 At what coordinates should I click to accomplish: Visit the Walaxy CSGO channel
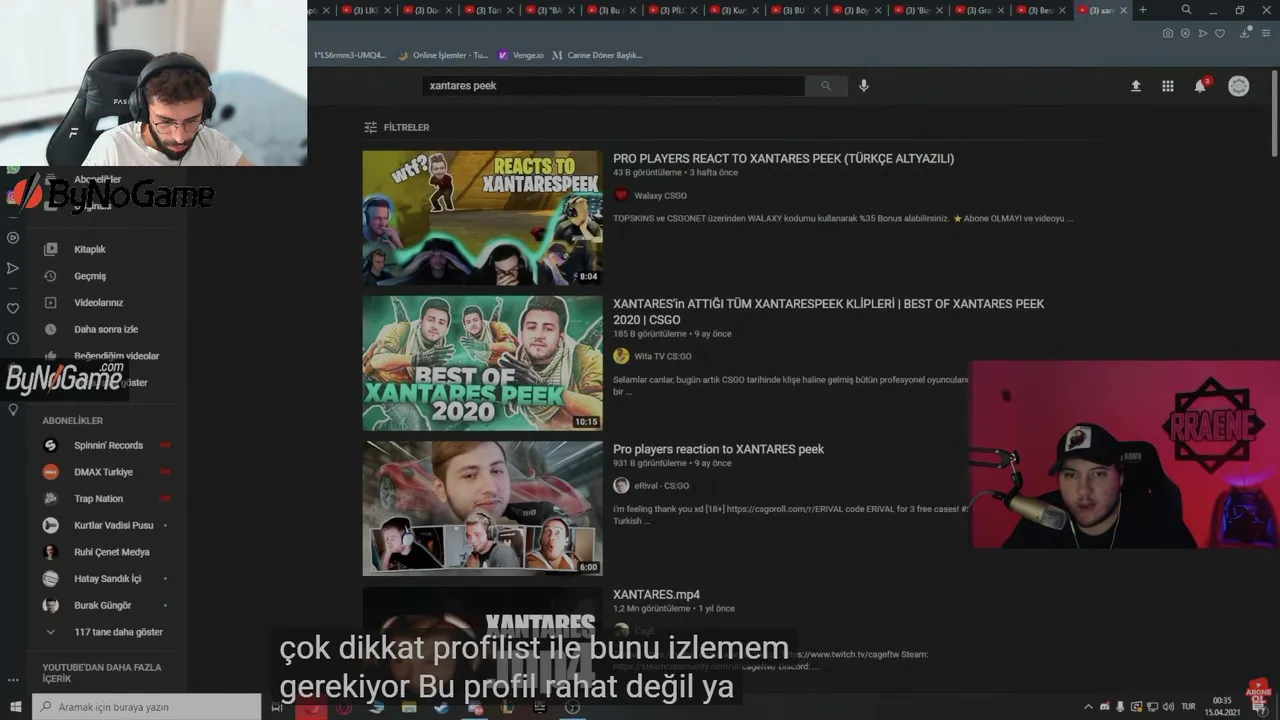(660, 196)
